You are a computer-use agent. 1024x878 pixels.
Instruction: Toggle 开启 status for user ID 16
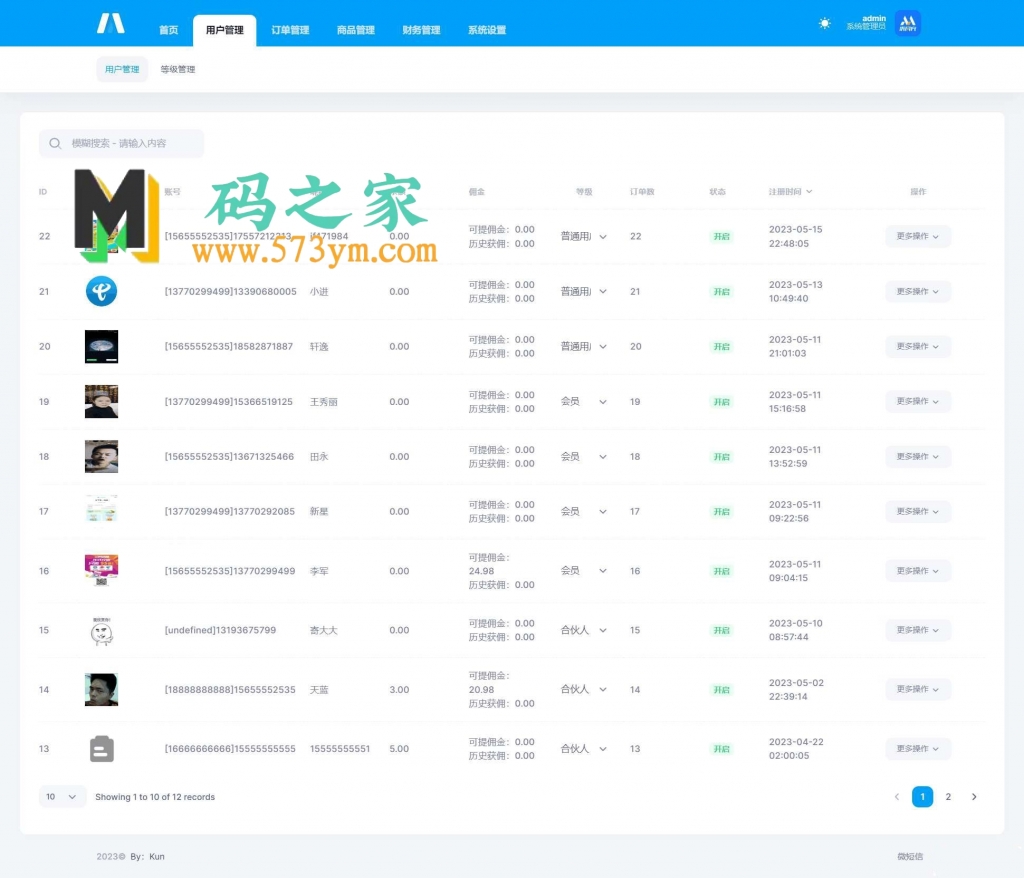pyautogui.click(x=721, y=571)
